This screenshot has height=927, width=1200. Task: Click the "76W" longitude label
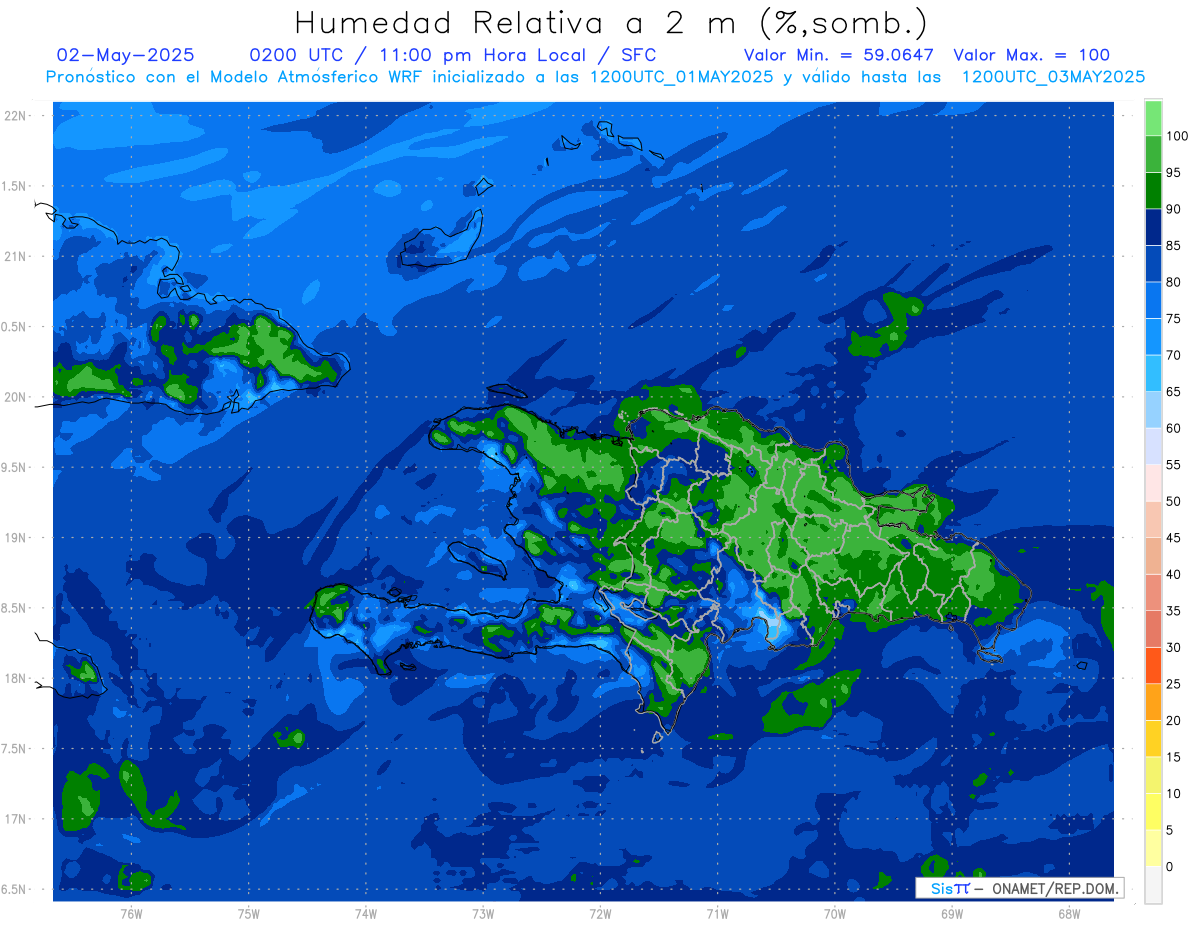tap(131, 914)
